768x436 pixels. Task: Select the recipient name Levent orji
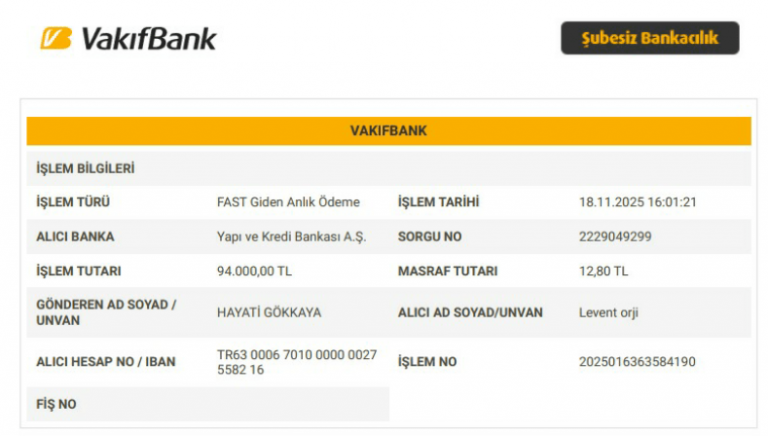pos(608,313)
